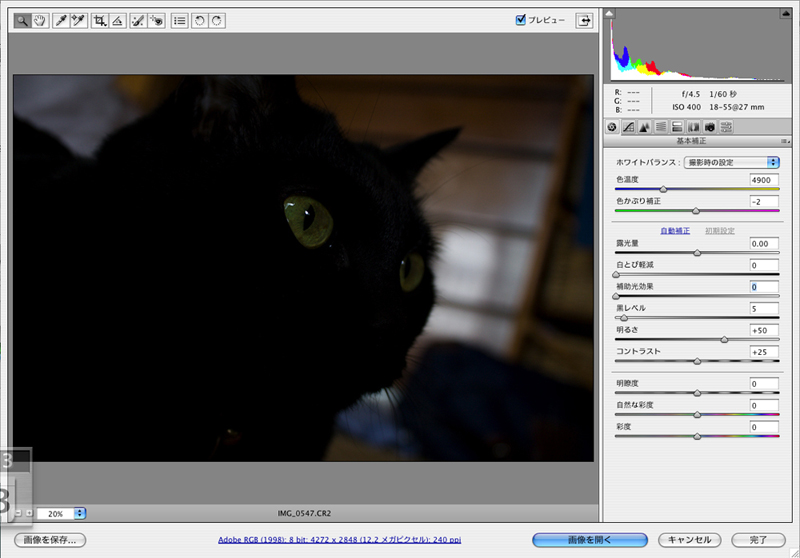Click the 明瞭度 value field
The width and height of the screenshot is (800, 558).
[x=764, y=384]
